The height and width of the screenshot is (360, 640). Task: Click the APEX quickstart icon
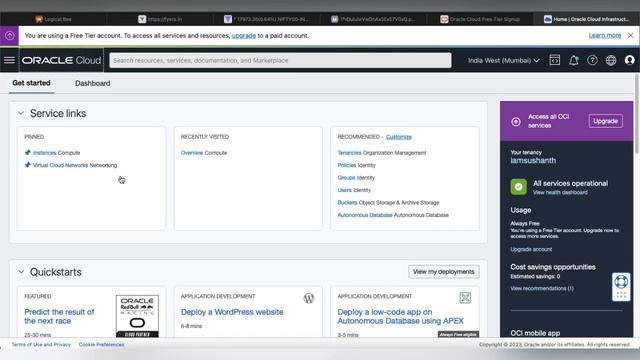(465, 298)
